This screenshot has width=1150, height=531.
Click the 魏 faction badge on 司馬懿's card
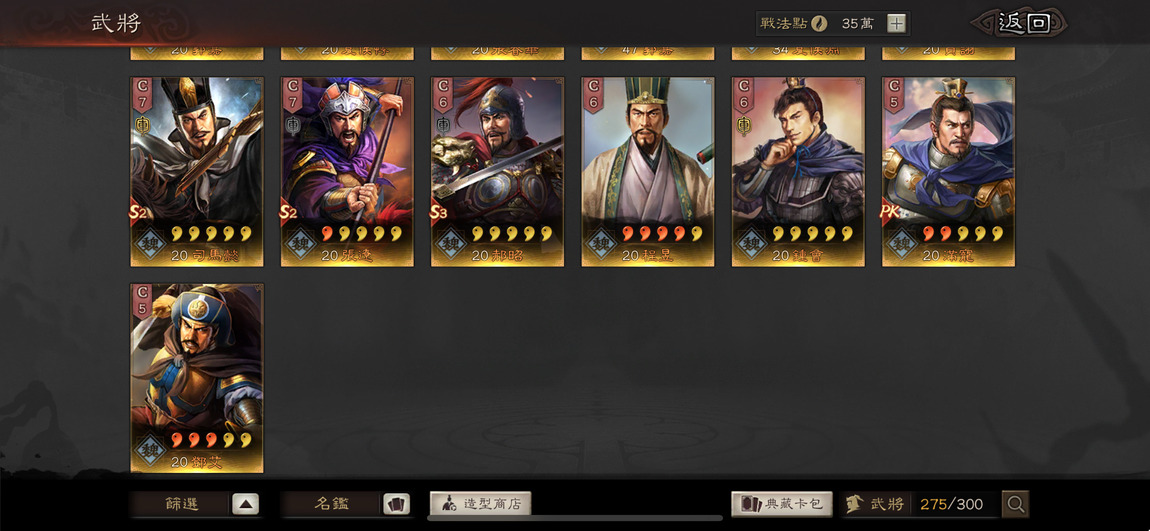click(x=150, y=243)
